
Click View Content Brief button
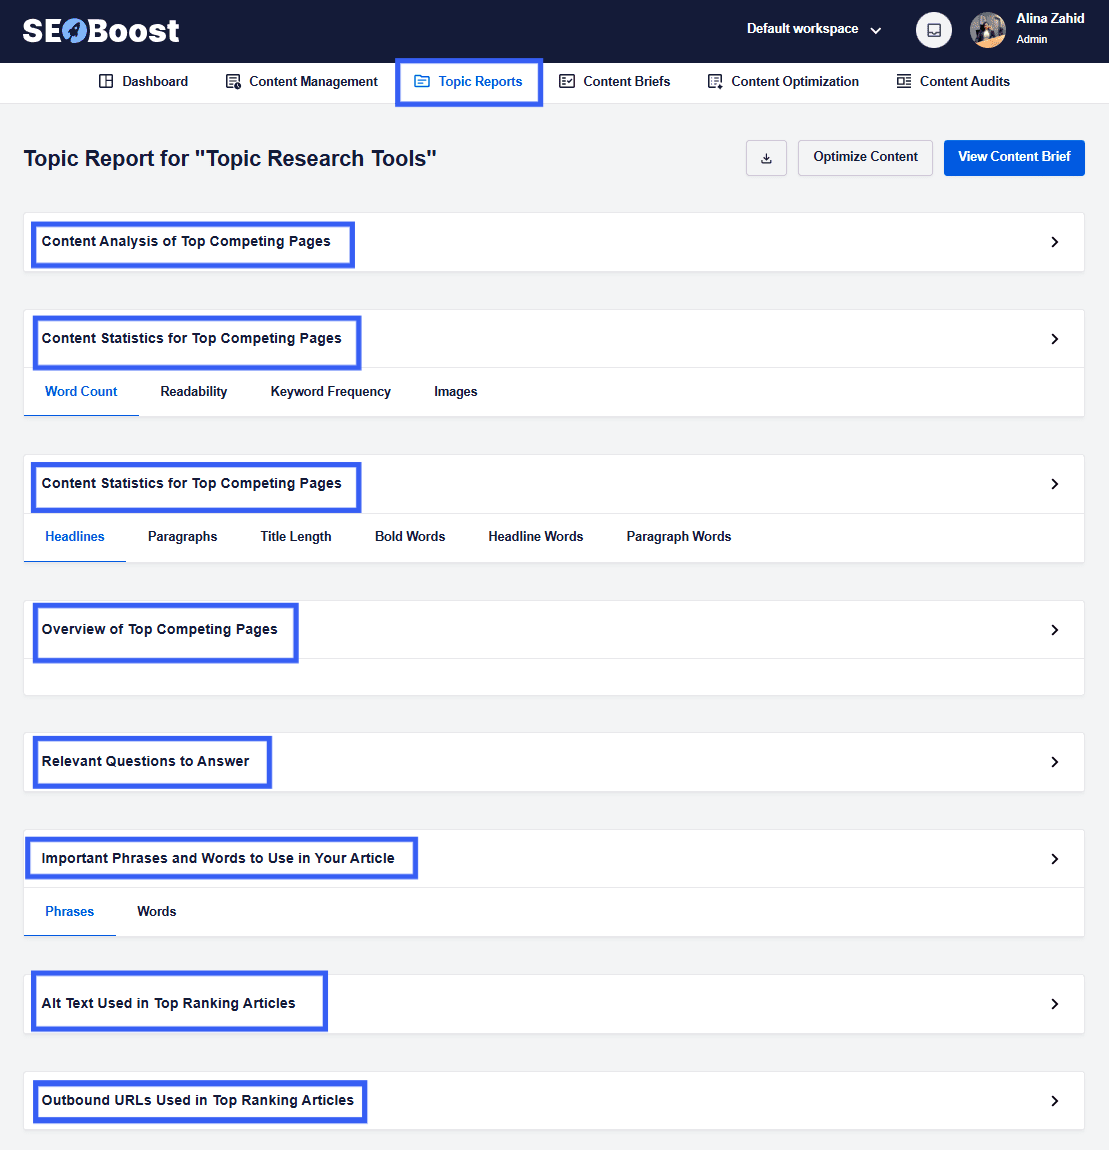coord(1014,158)
